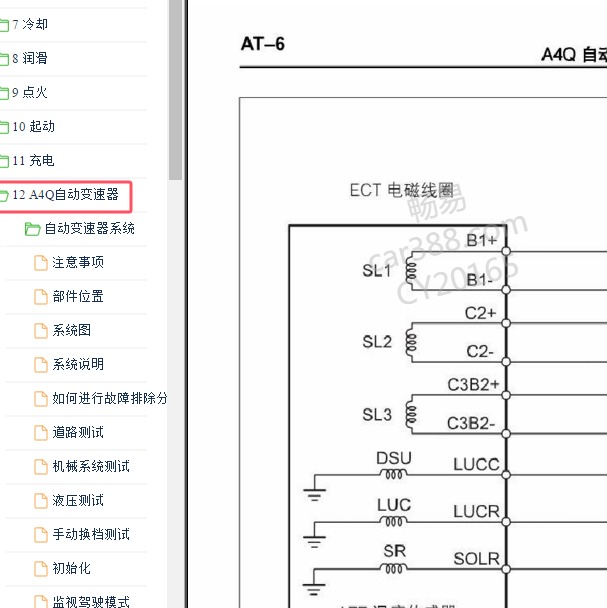Screen dimensions: 607x608
Task: Open the 系统说明 page
Action: pos(78,364)
